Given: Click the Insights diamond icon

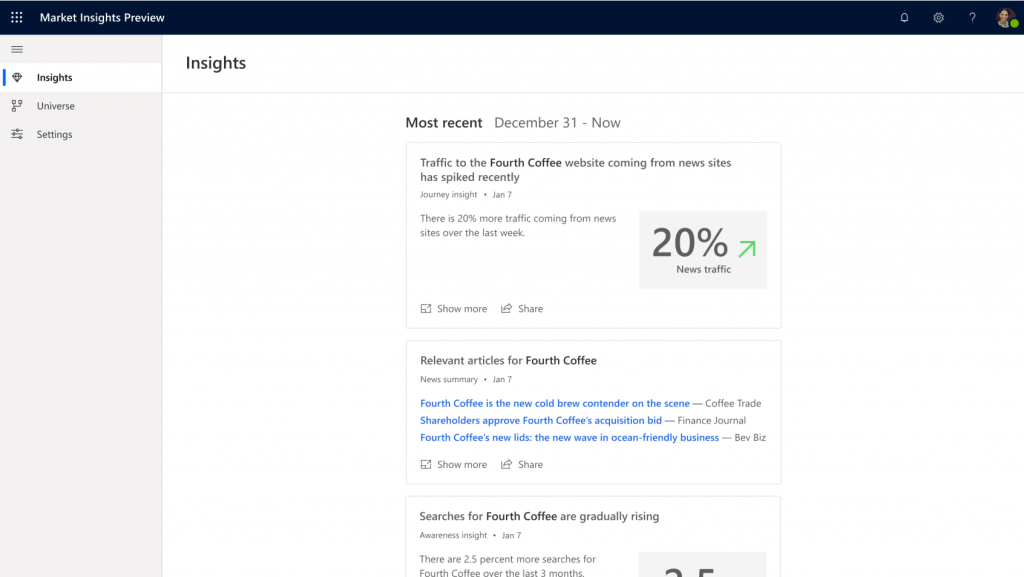Looking at the screenshot, I should point(17,78).
